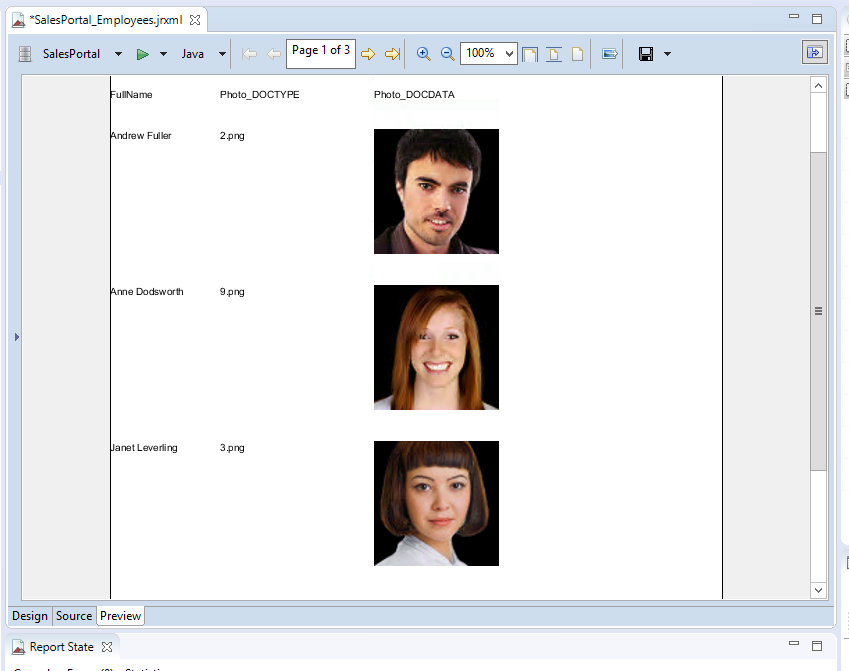Click the name Anne Dodsworth
This screenshot has width=849, height=671.
[x=147, y=291]
